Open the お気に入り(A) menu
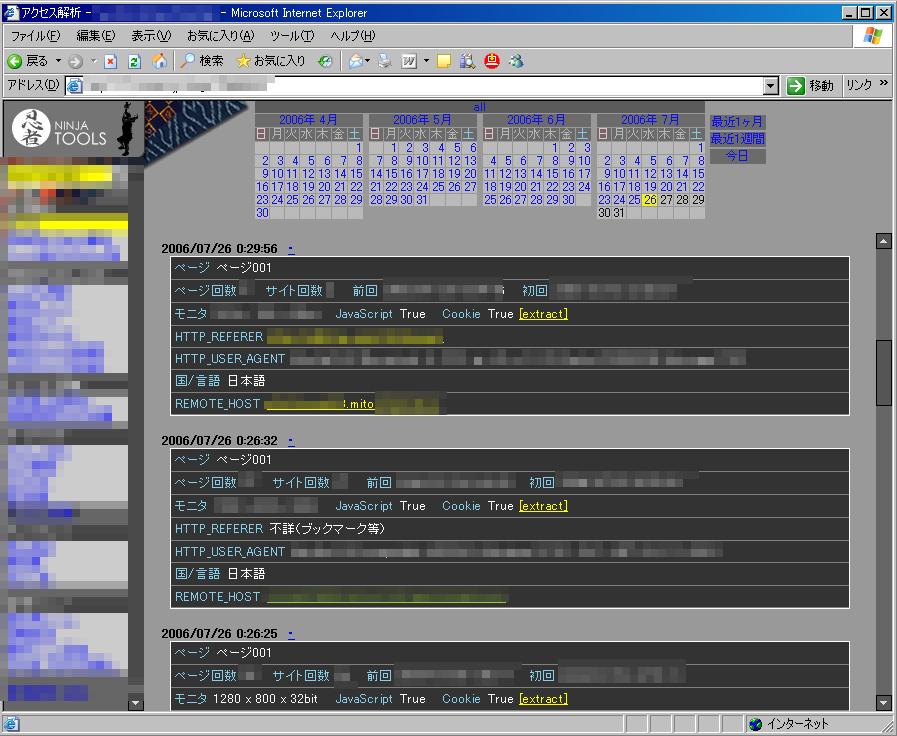897x736 pixels. tap(221, 36)
